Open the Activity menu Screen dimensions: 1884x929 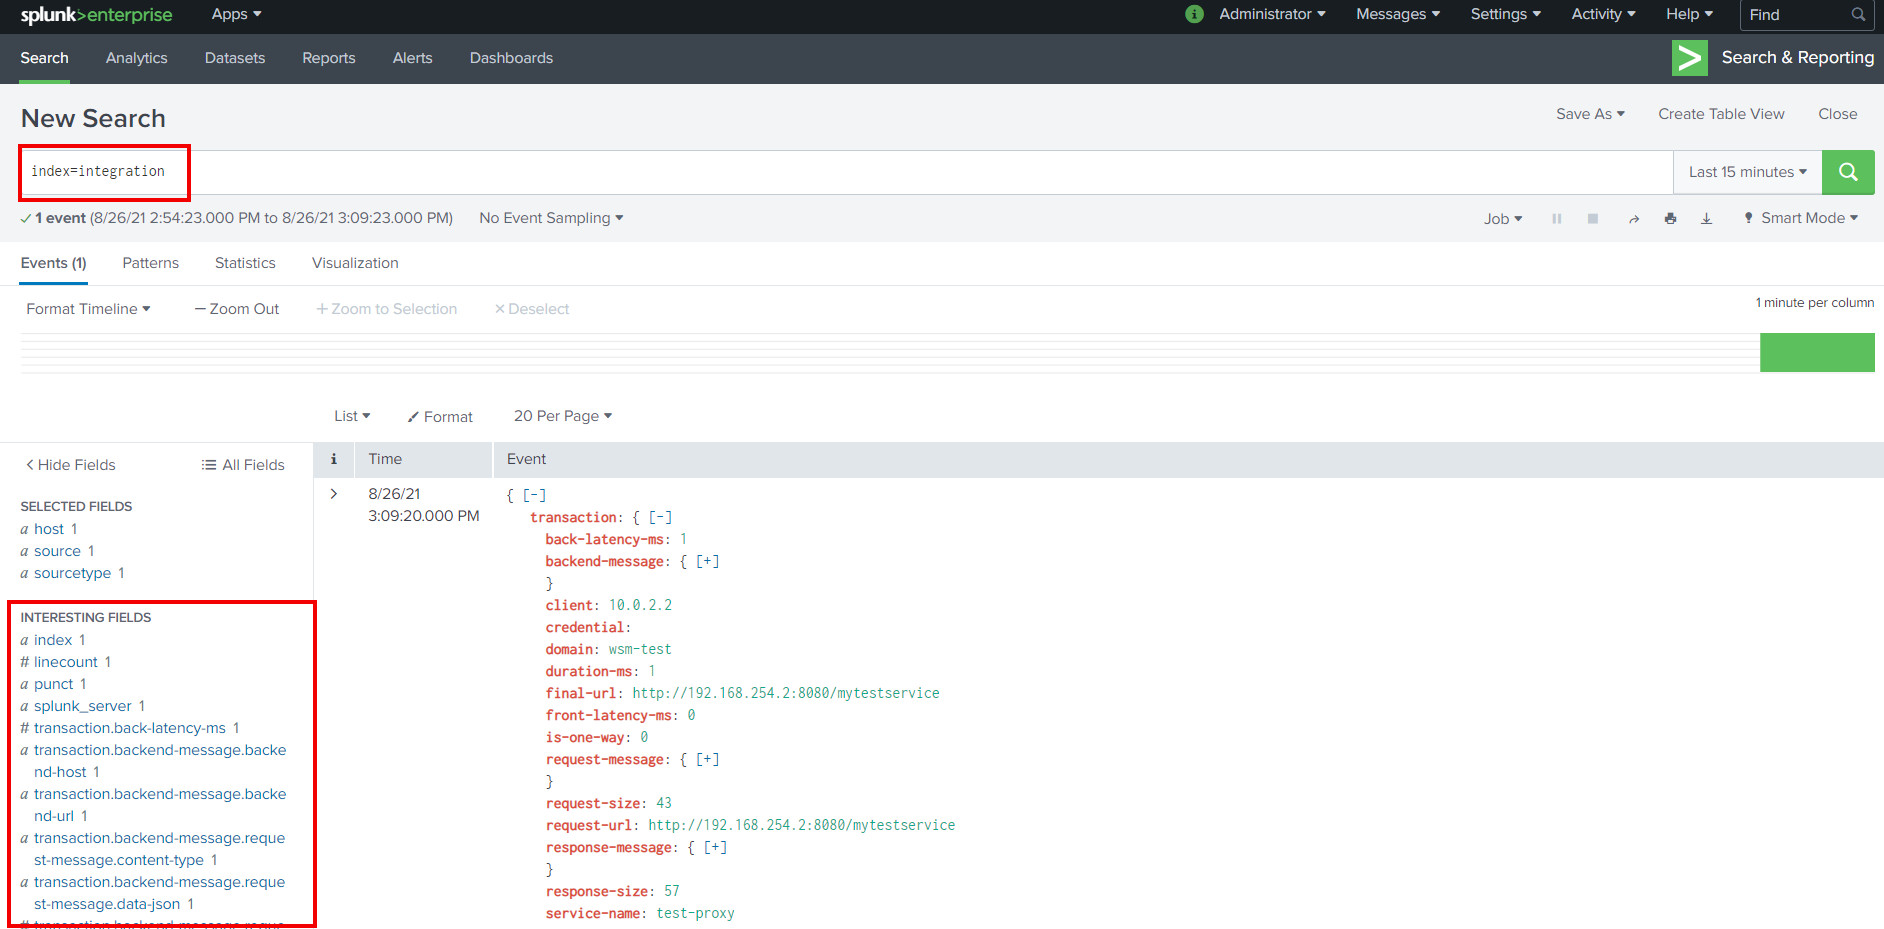tap(1603, 14)
